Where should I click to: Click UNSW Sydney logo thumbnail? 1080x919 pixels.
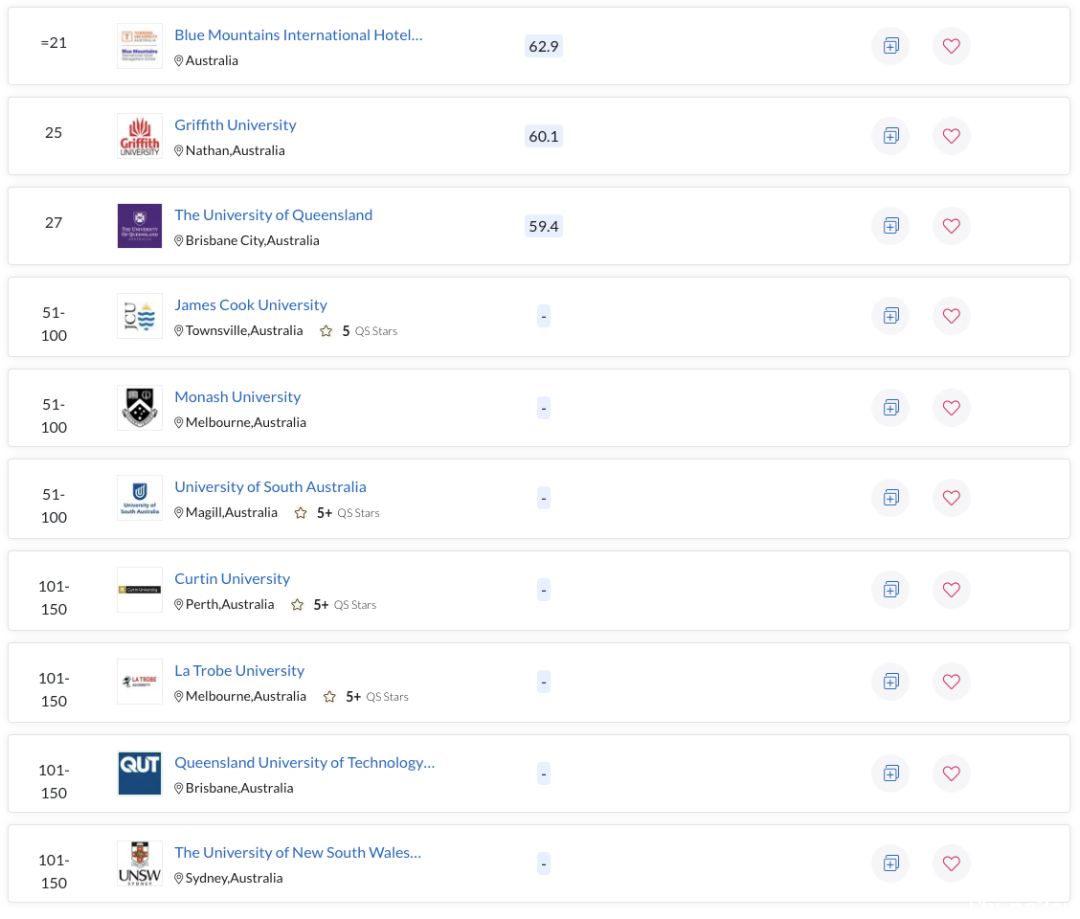pyautogui.click(x=139, y=863)
